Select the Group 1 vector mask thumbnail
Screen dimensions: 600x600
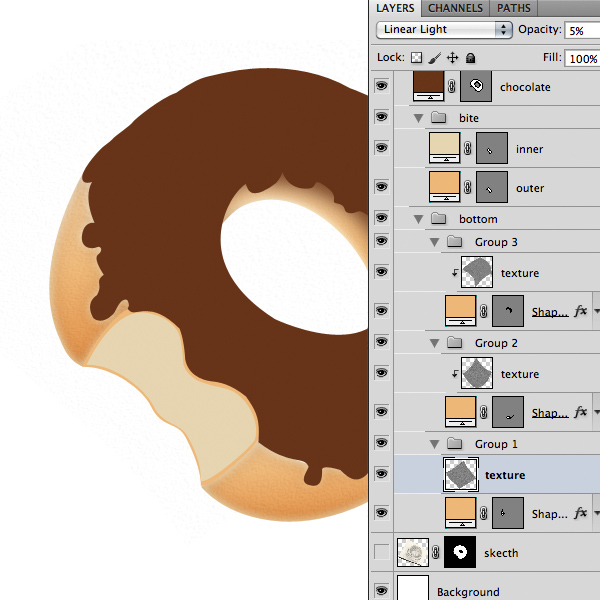[508, 513]
